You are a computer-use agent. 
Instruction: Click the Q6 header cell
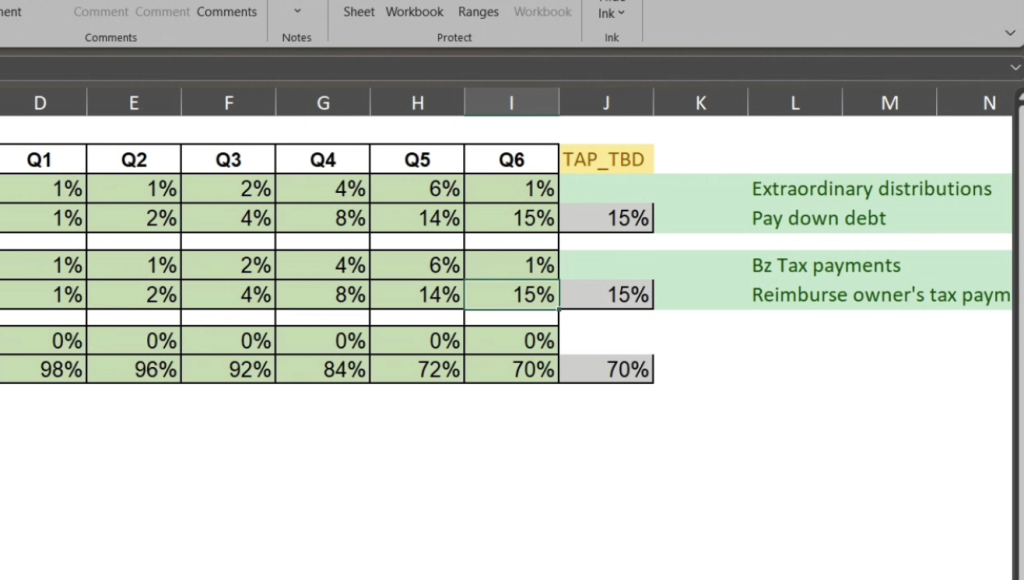pos(511,160)
